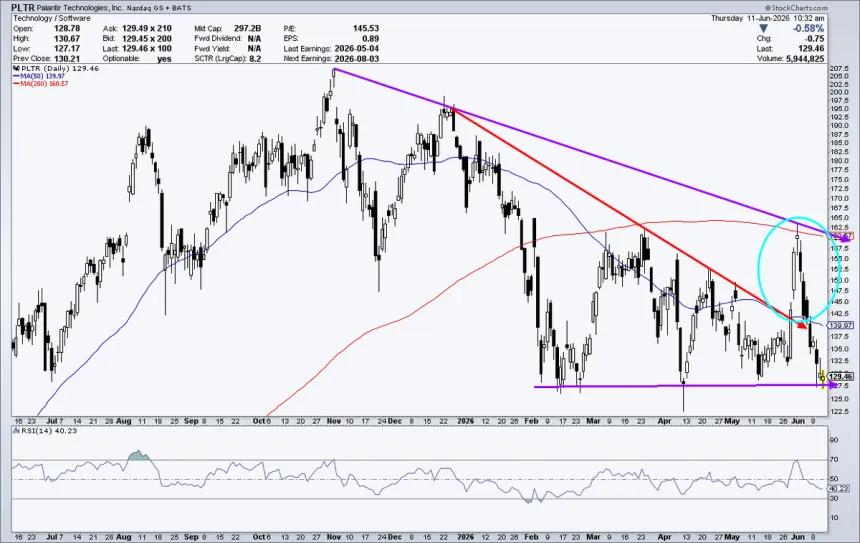Click the -0.58% percent change figure
The width and height of the screenshot is (860, 543).
coord(810,28)
